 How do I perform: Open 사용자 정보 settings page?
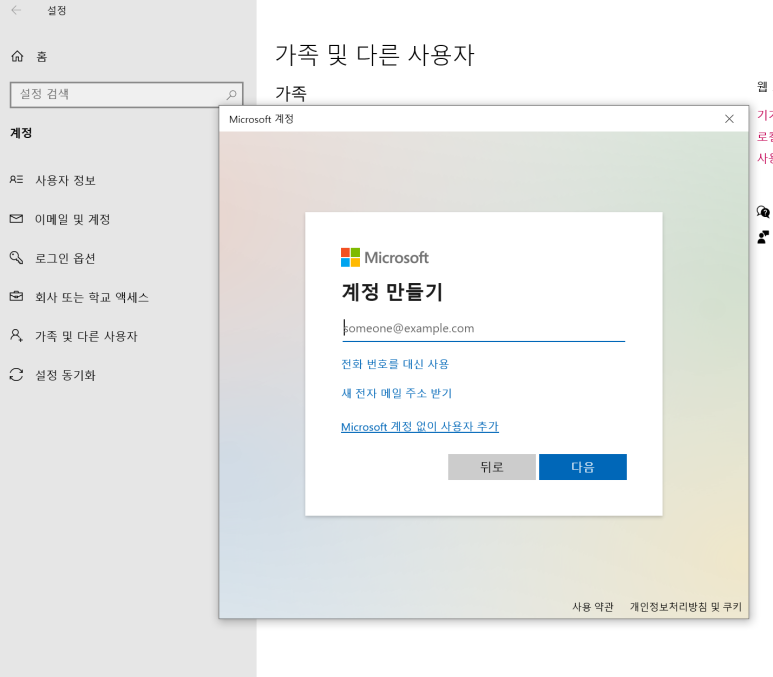click(x=65, y=180)
